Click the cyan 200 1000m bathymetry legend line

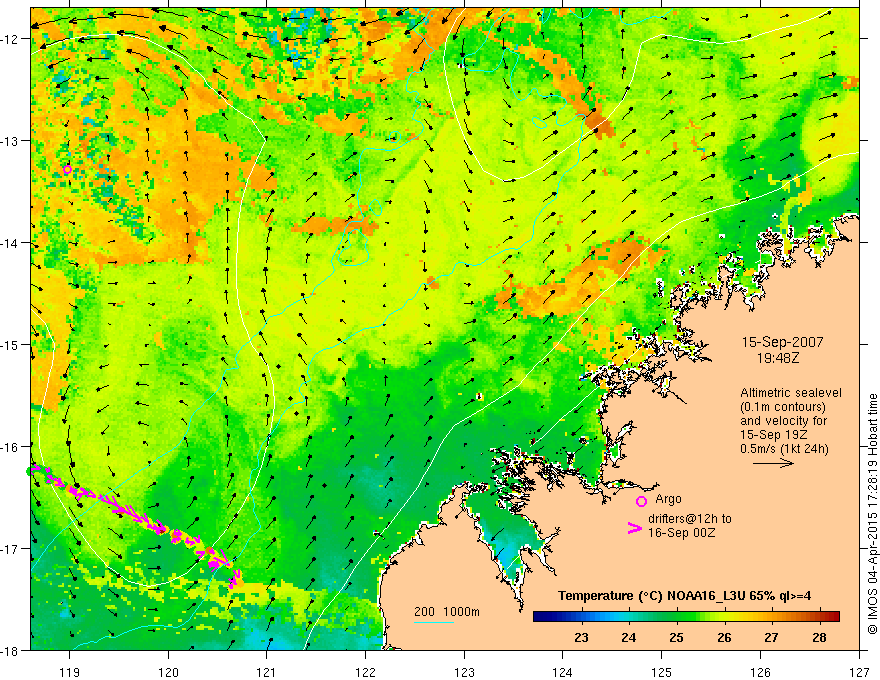pos(434,622)
